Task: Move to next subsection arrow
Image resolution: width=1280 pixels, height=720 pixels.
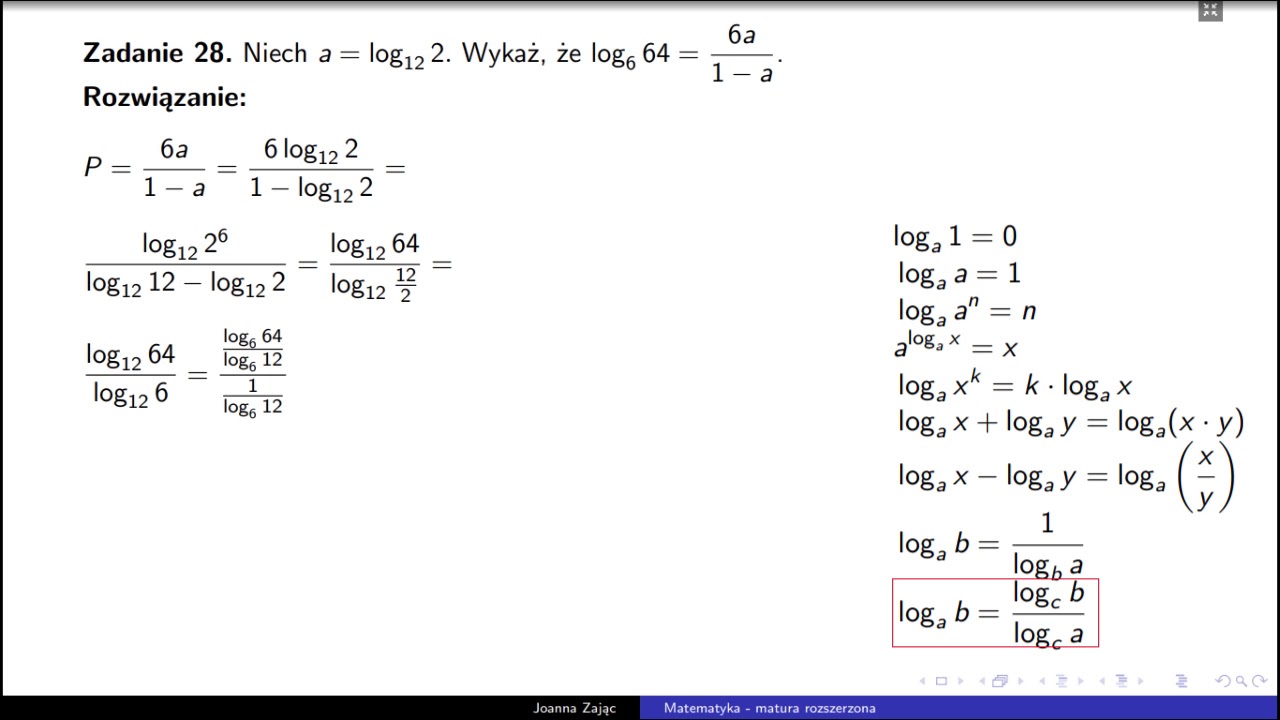Action: click(x=1081, y=681)
